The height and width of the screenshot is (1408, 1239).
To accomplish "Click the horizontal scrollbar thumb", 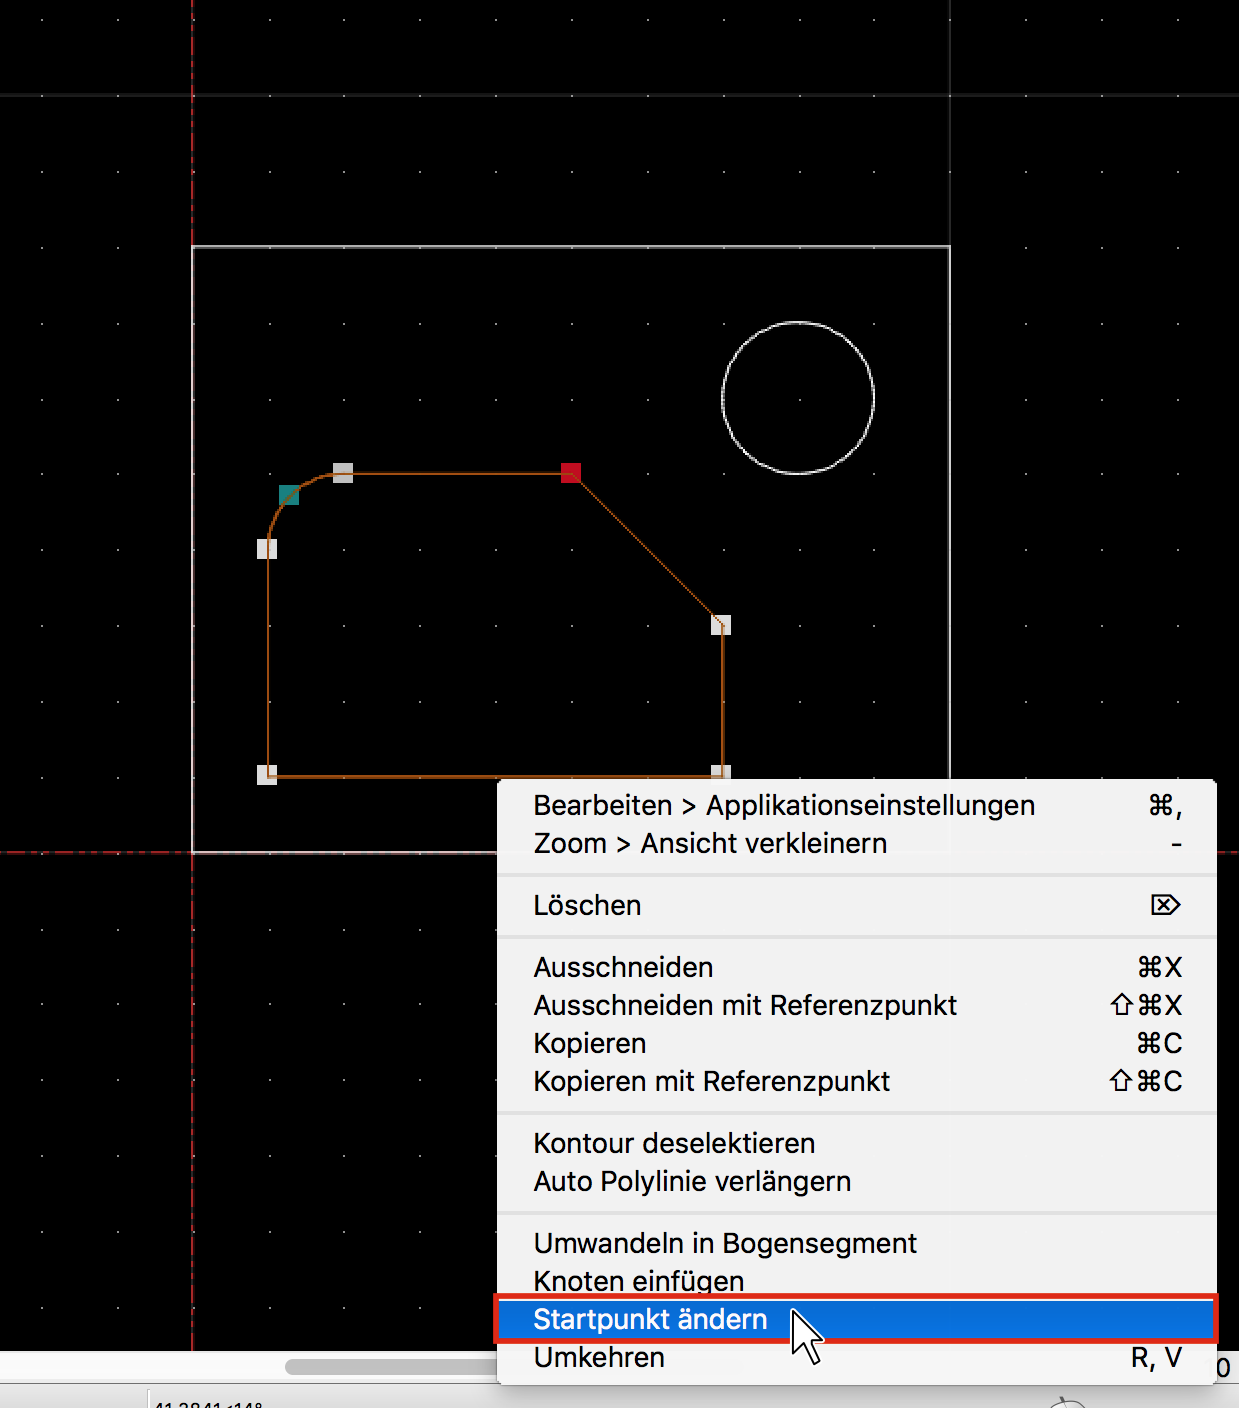I will coord(390,1367).
